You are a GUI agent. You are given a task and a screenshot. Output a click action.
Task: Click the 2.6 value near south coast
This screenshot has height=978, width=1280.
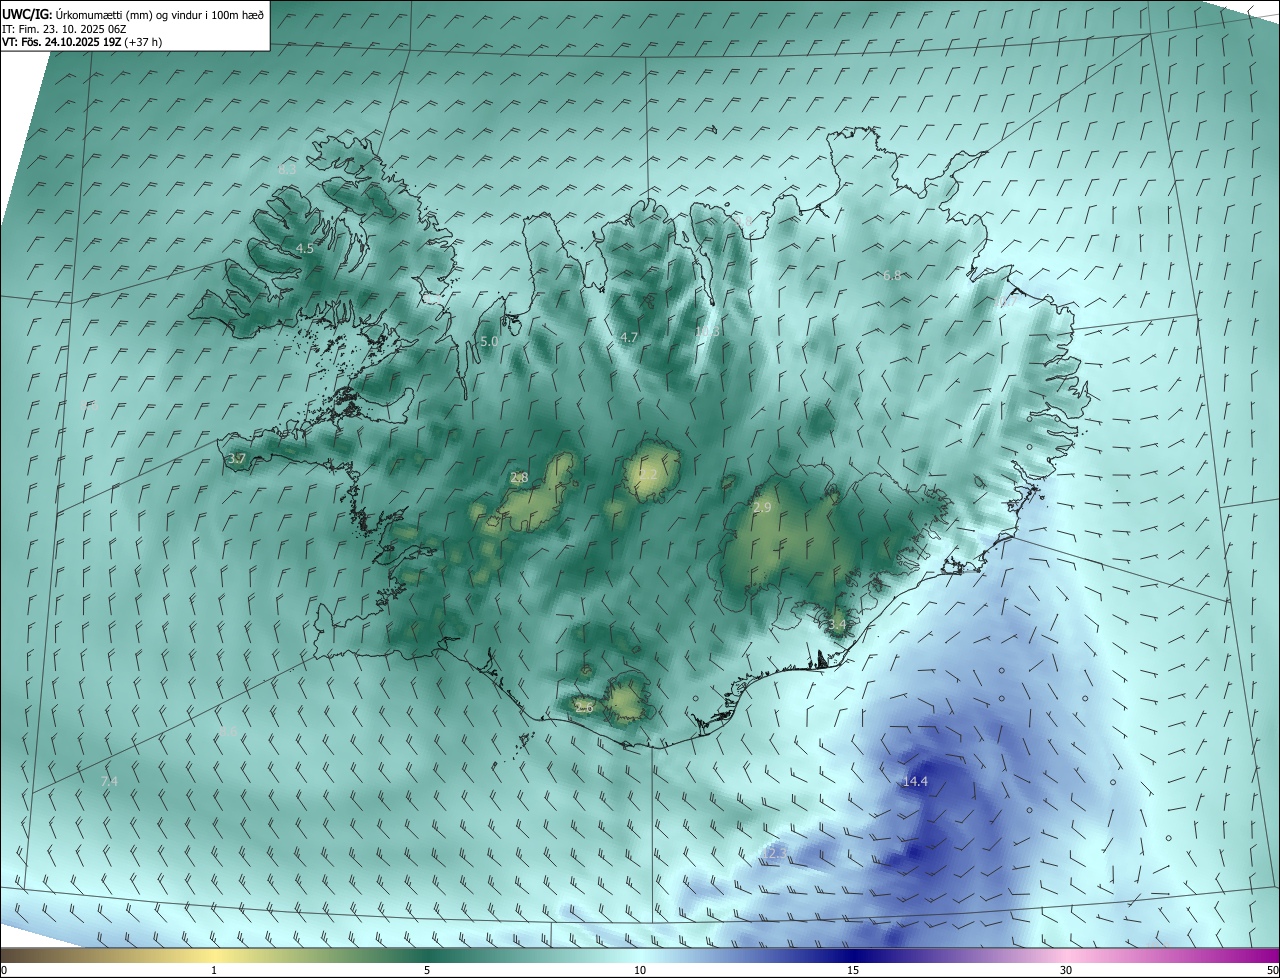coord(585,708)
